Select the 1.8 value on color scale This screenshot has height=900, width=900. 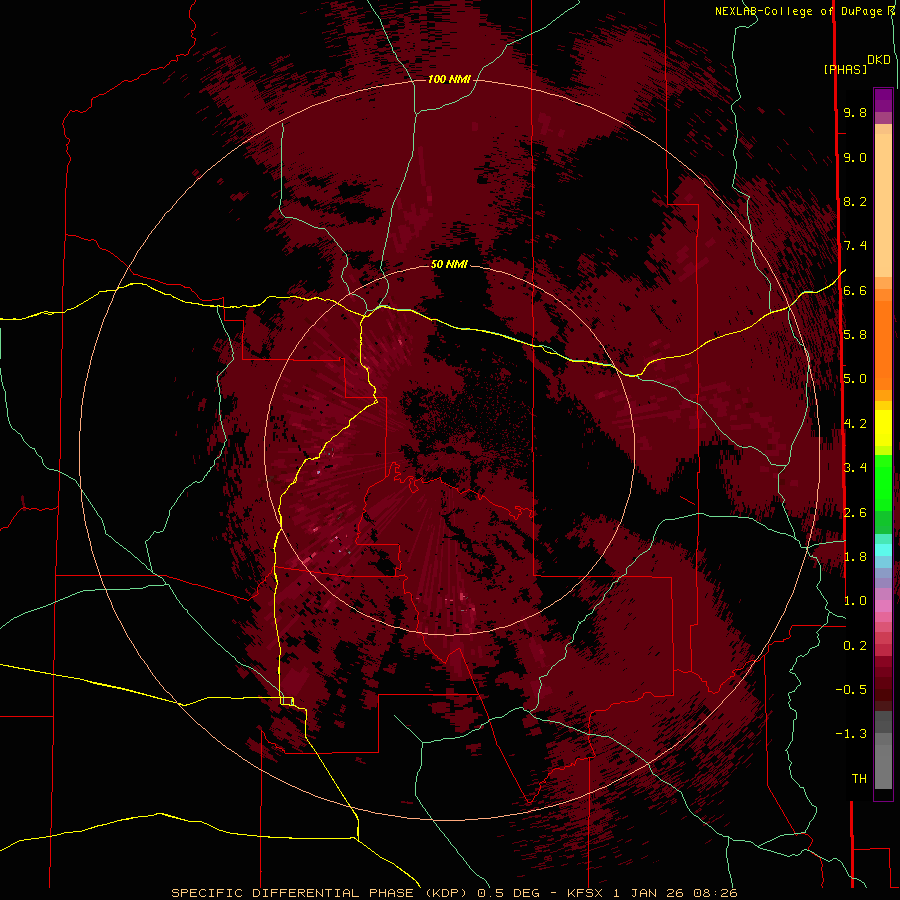click(x=855, y=557)
